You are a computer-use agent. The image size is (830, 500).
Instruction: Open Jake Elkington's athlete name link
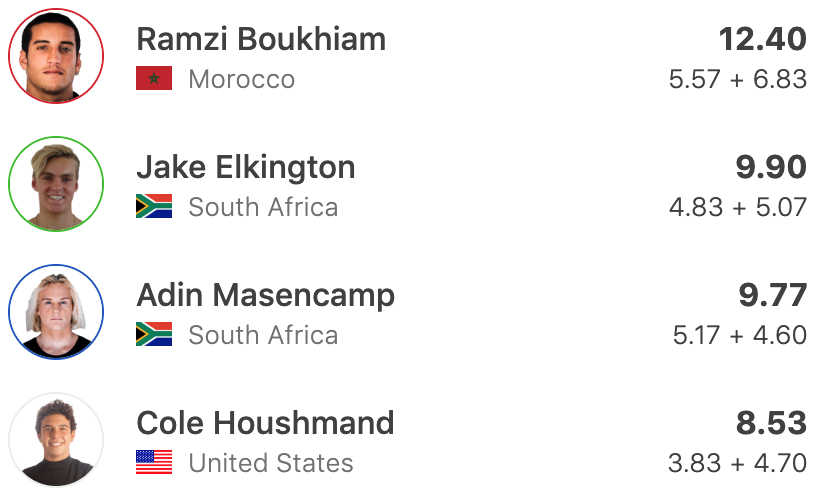[x=246, y=167]
